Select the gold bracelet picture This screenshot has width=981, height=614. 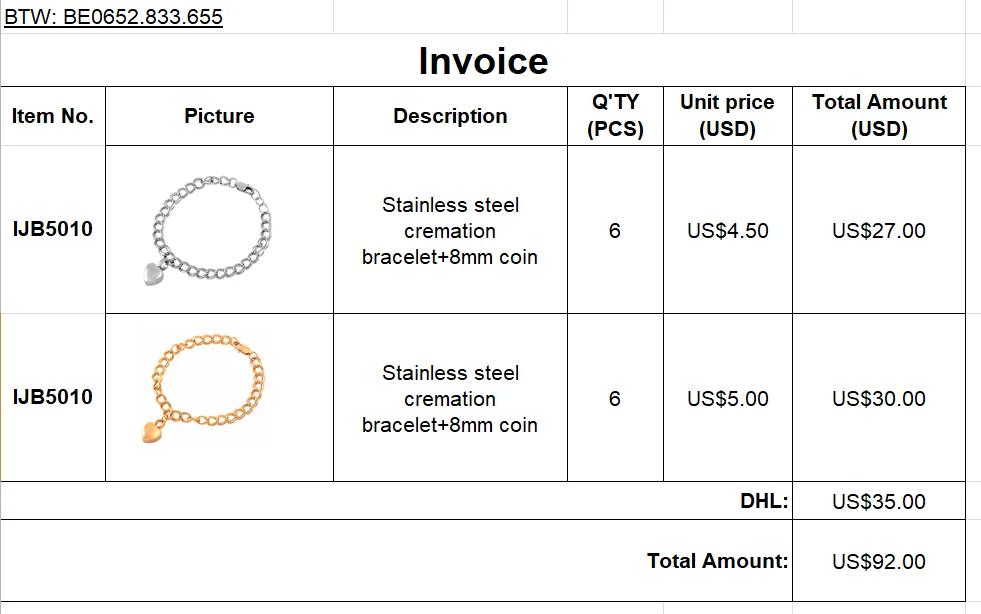pyautogui.click(x=203, y=389)
